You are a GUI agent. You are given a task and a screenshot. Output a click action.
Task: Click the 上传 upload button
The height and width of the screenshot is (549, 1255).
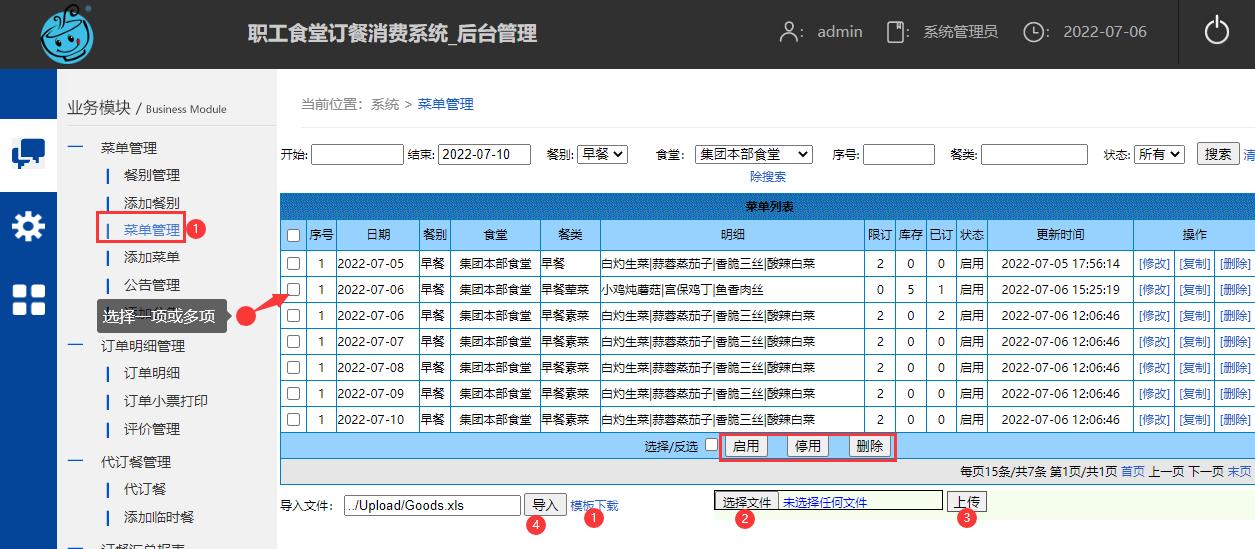[967, 502]
